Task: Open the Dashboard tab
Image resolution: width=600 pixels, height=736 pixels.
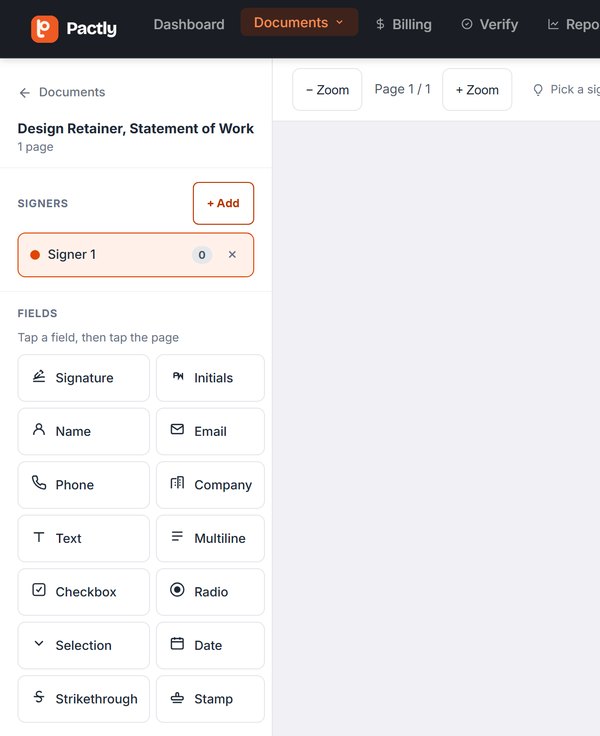Action: pos(189,24)
